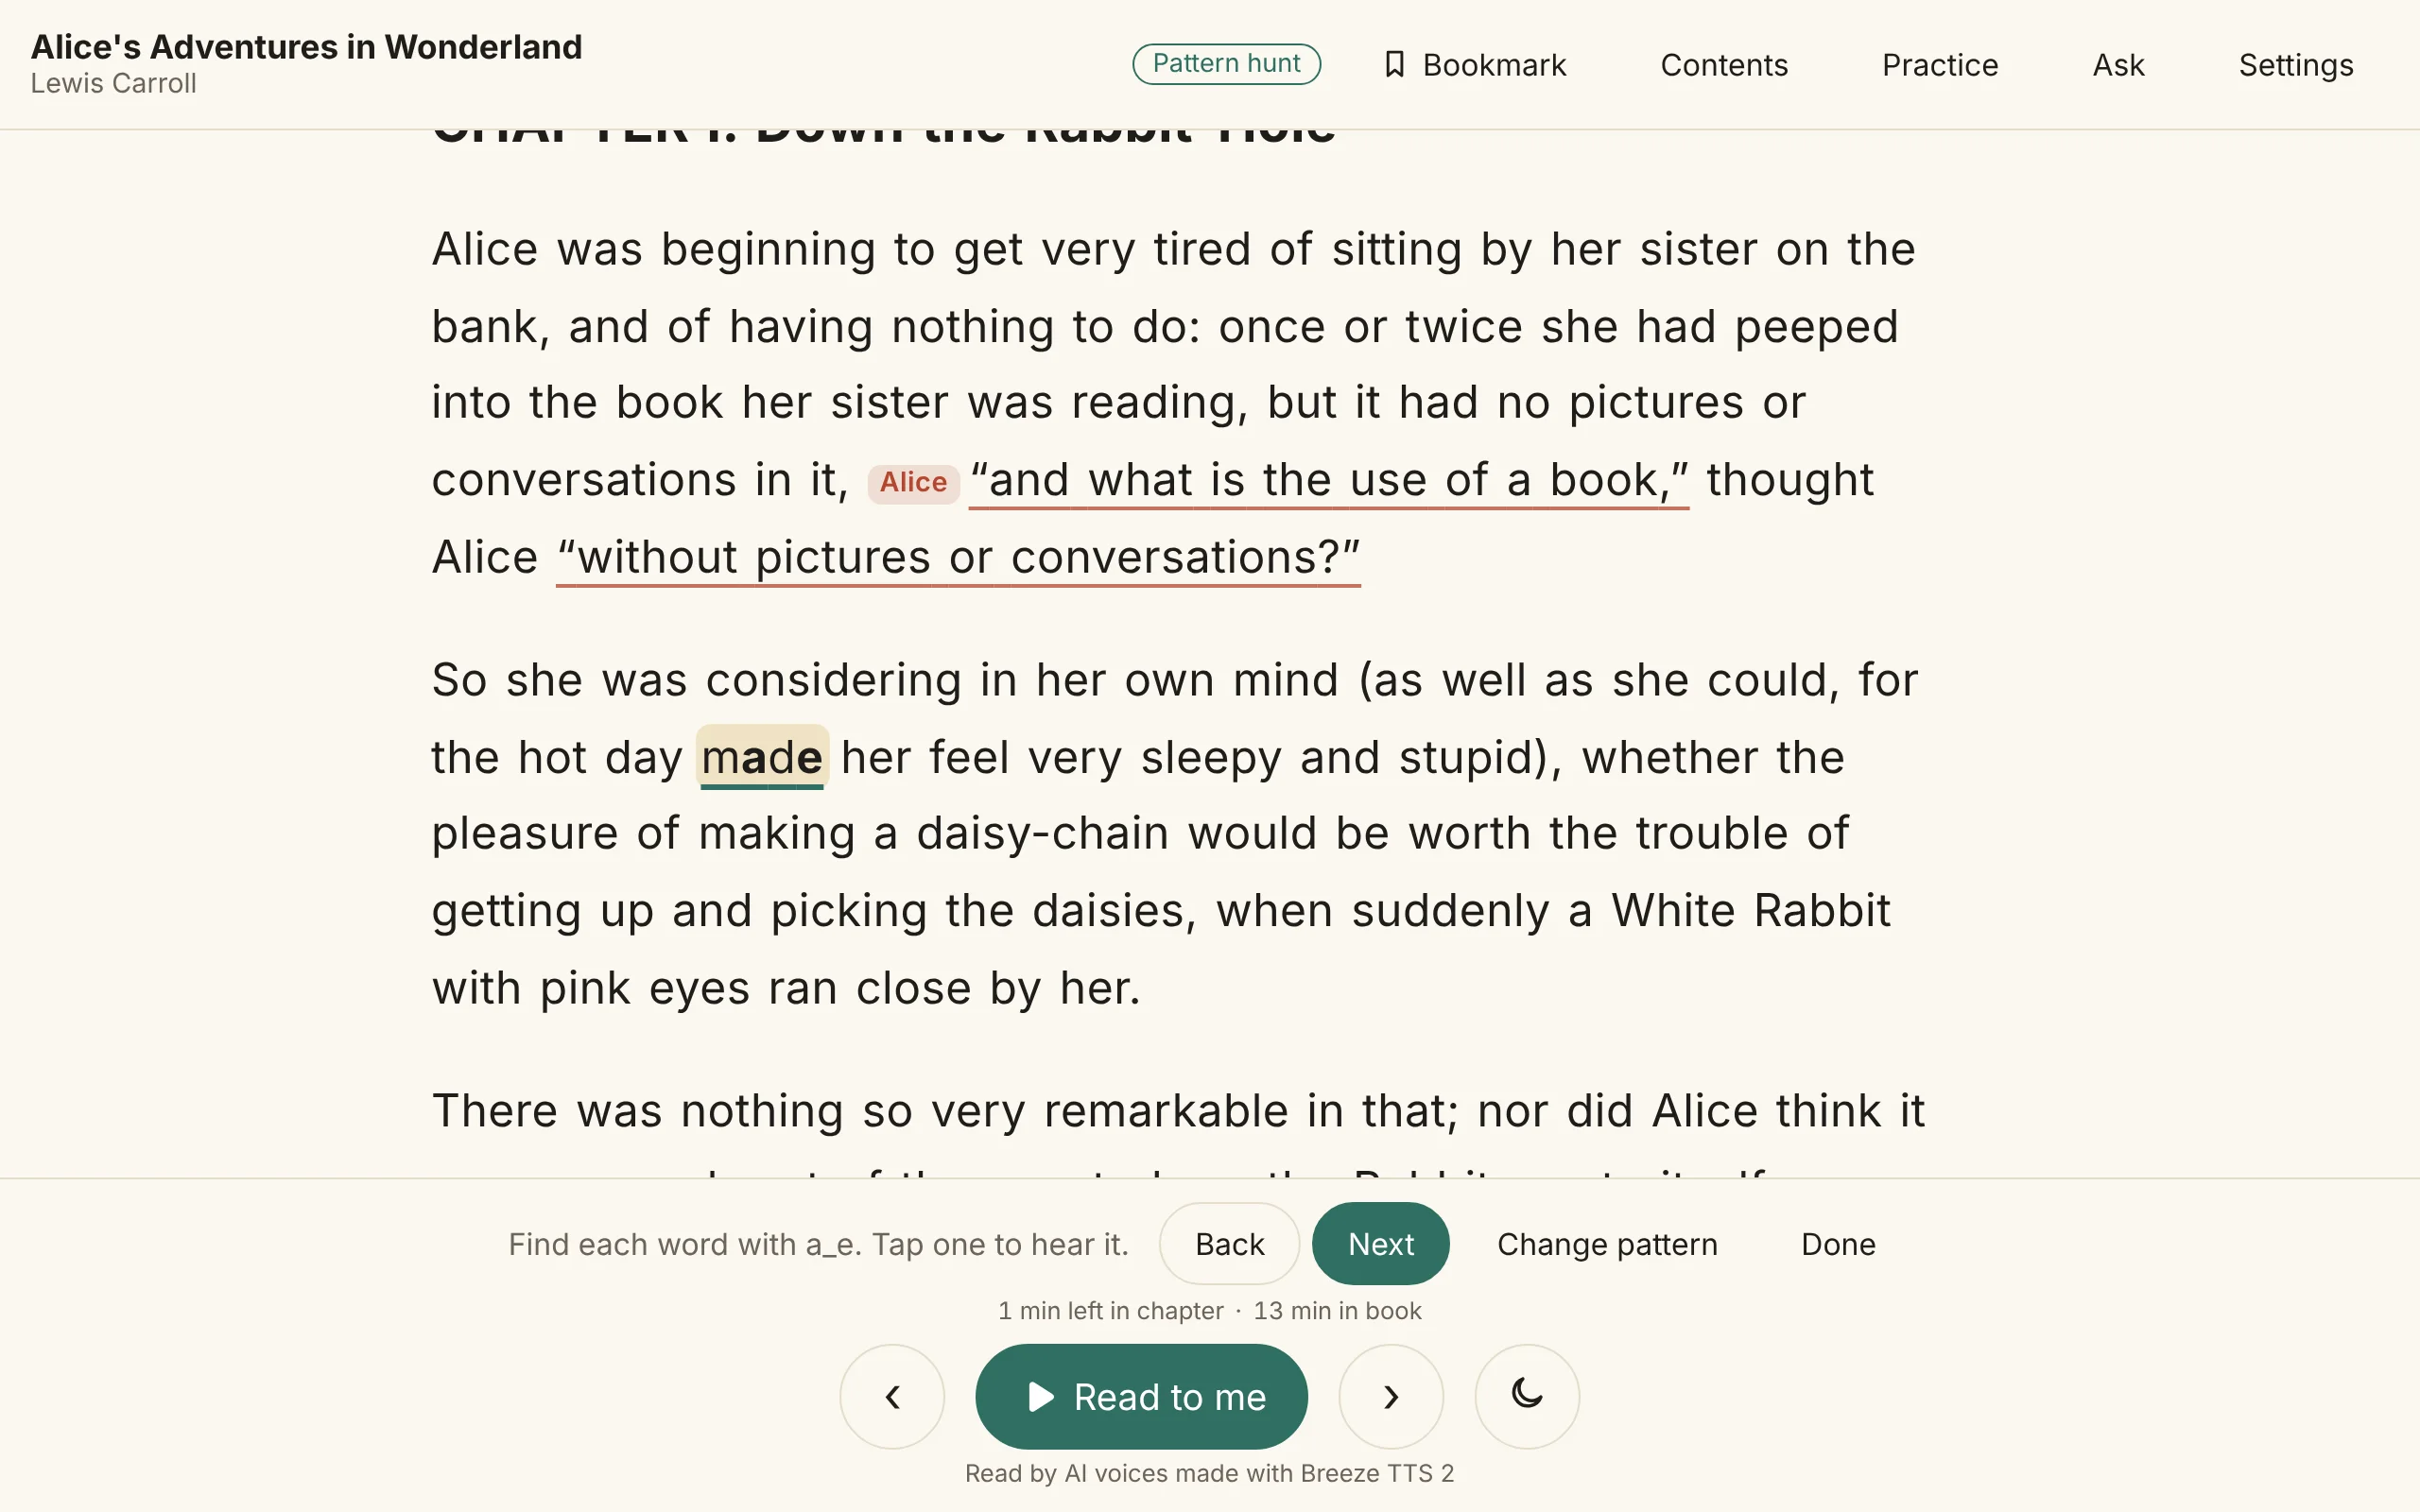Go to next page arrow
2420x1512 pixels.
tap(1391, 1396)
